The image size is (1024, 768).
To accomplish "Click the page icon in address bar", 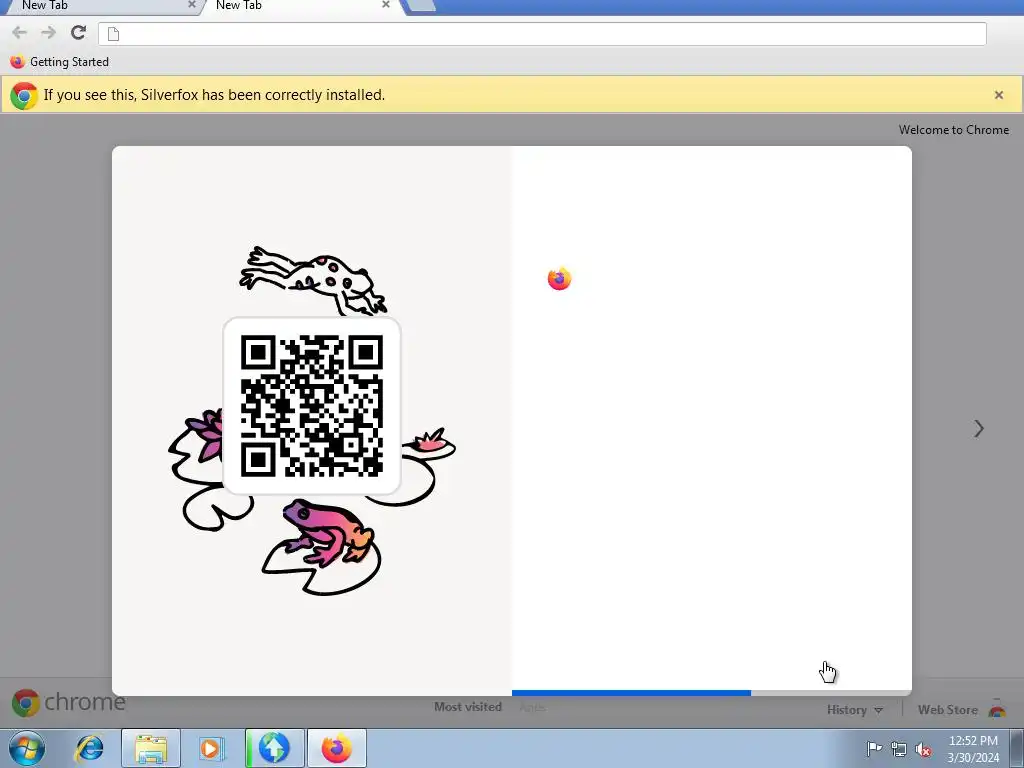I will pos(113,34).
